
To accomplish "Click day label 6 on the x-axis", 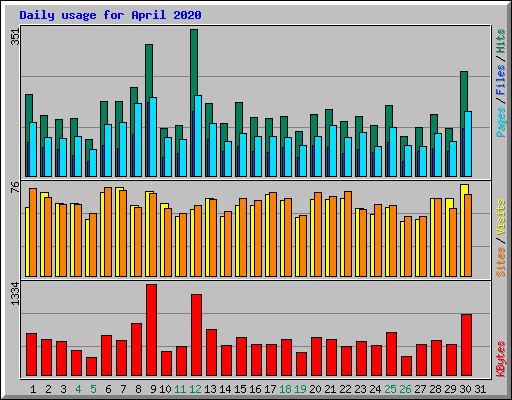I will tap(108, 389).
